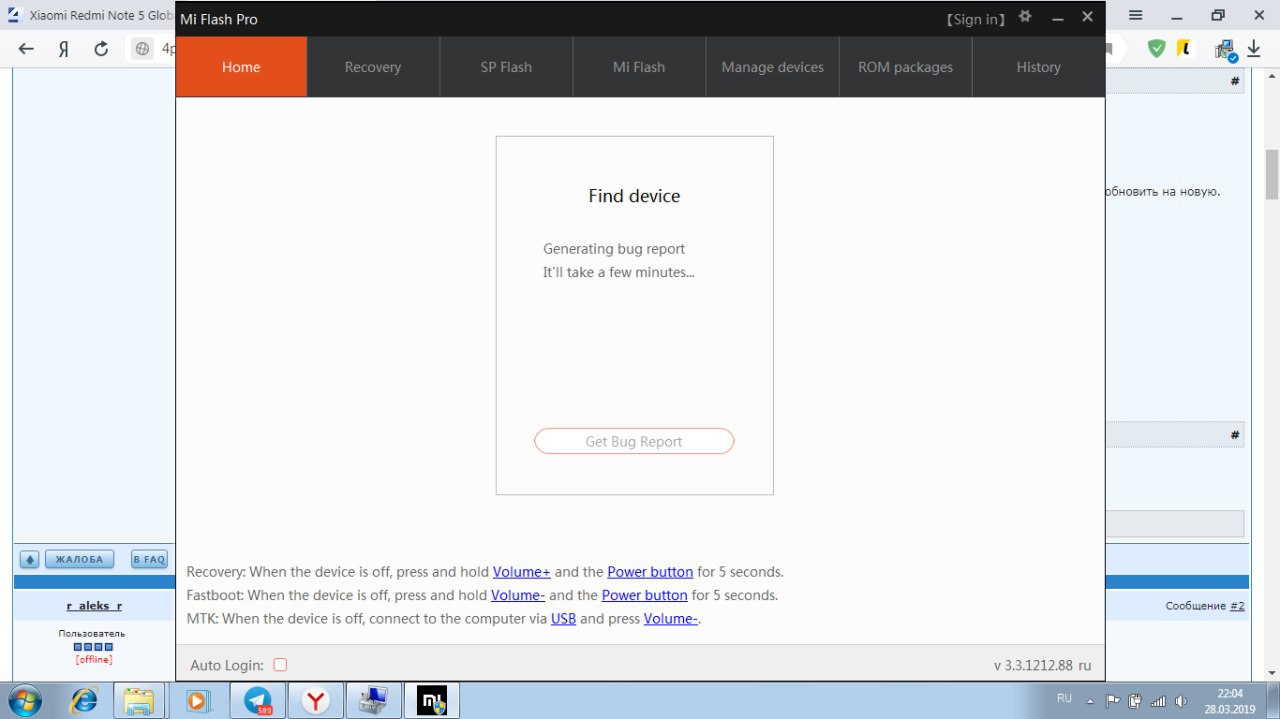This screenshot has height=719, width=1280.
Task: Open the Manage devices tab
Action: (772, 67)
